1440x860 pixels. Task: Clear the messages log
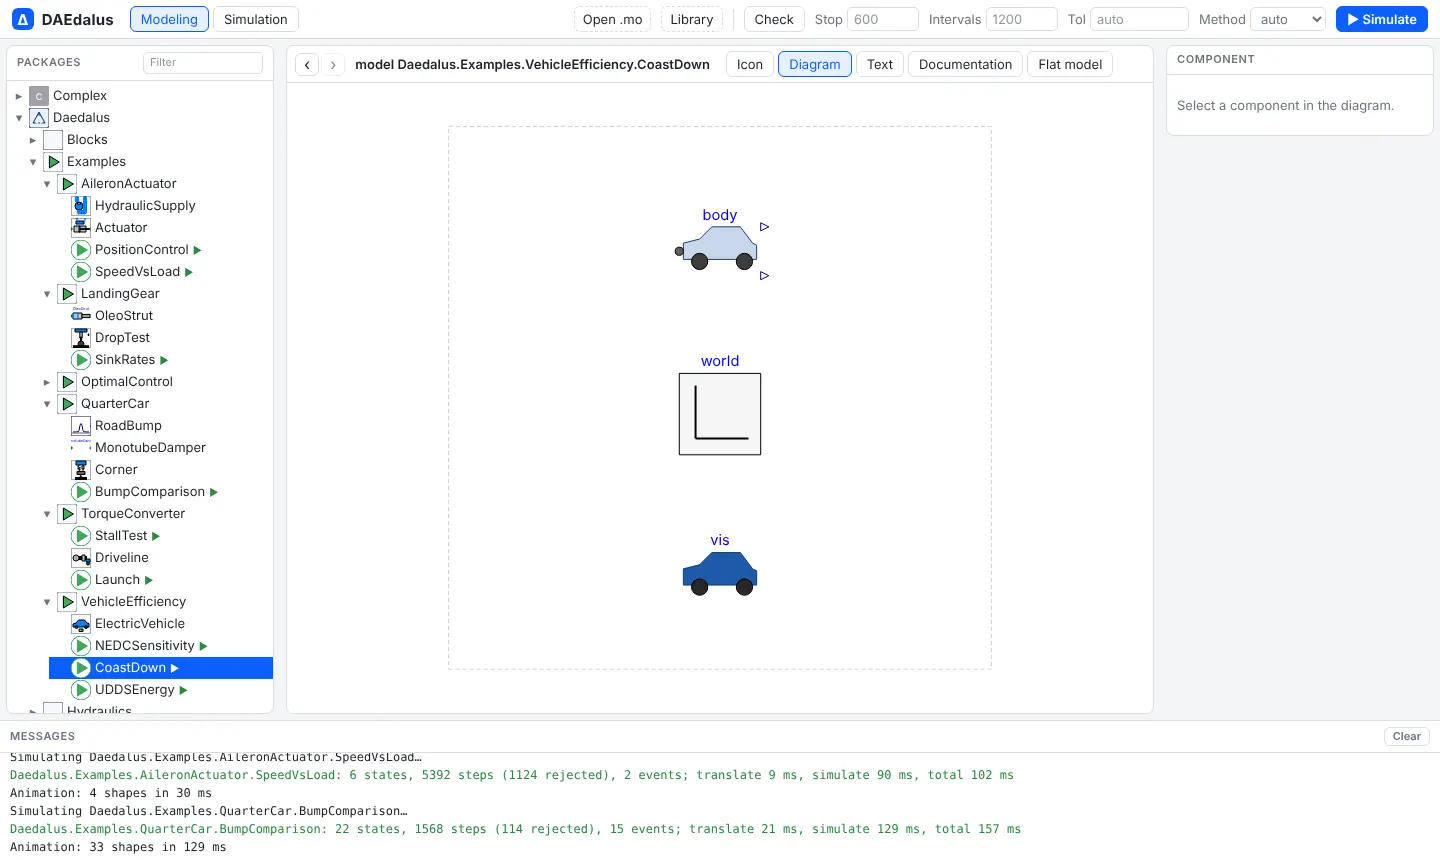point(1407,736)
